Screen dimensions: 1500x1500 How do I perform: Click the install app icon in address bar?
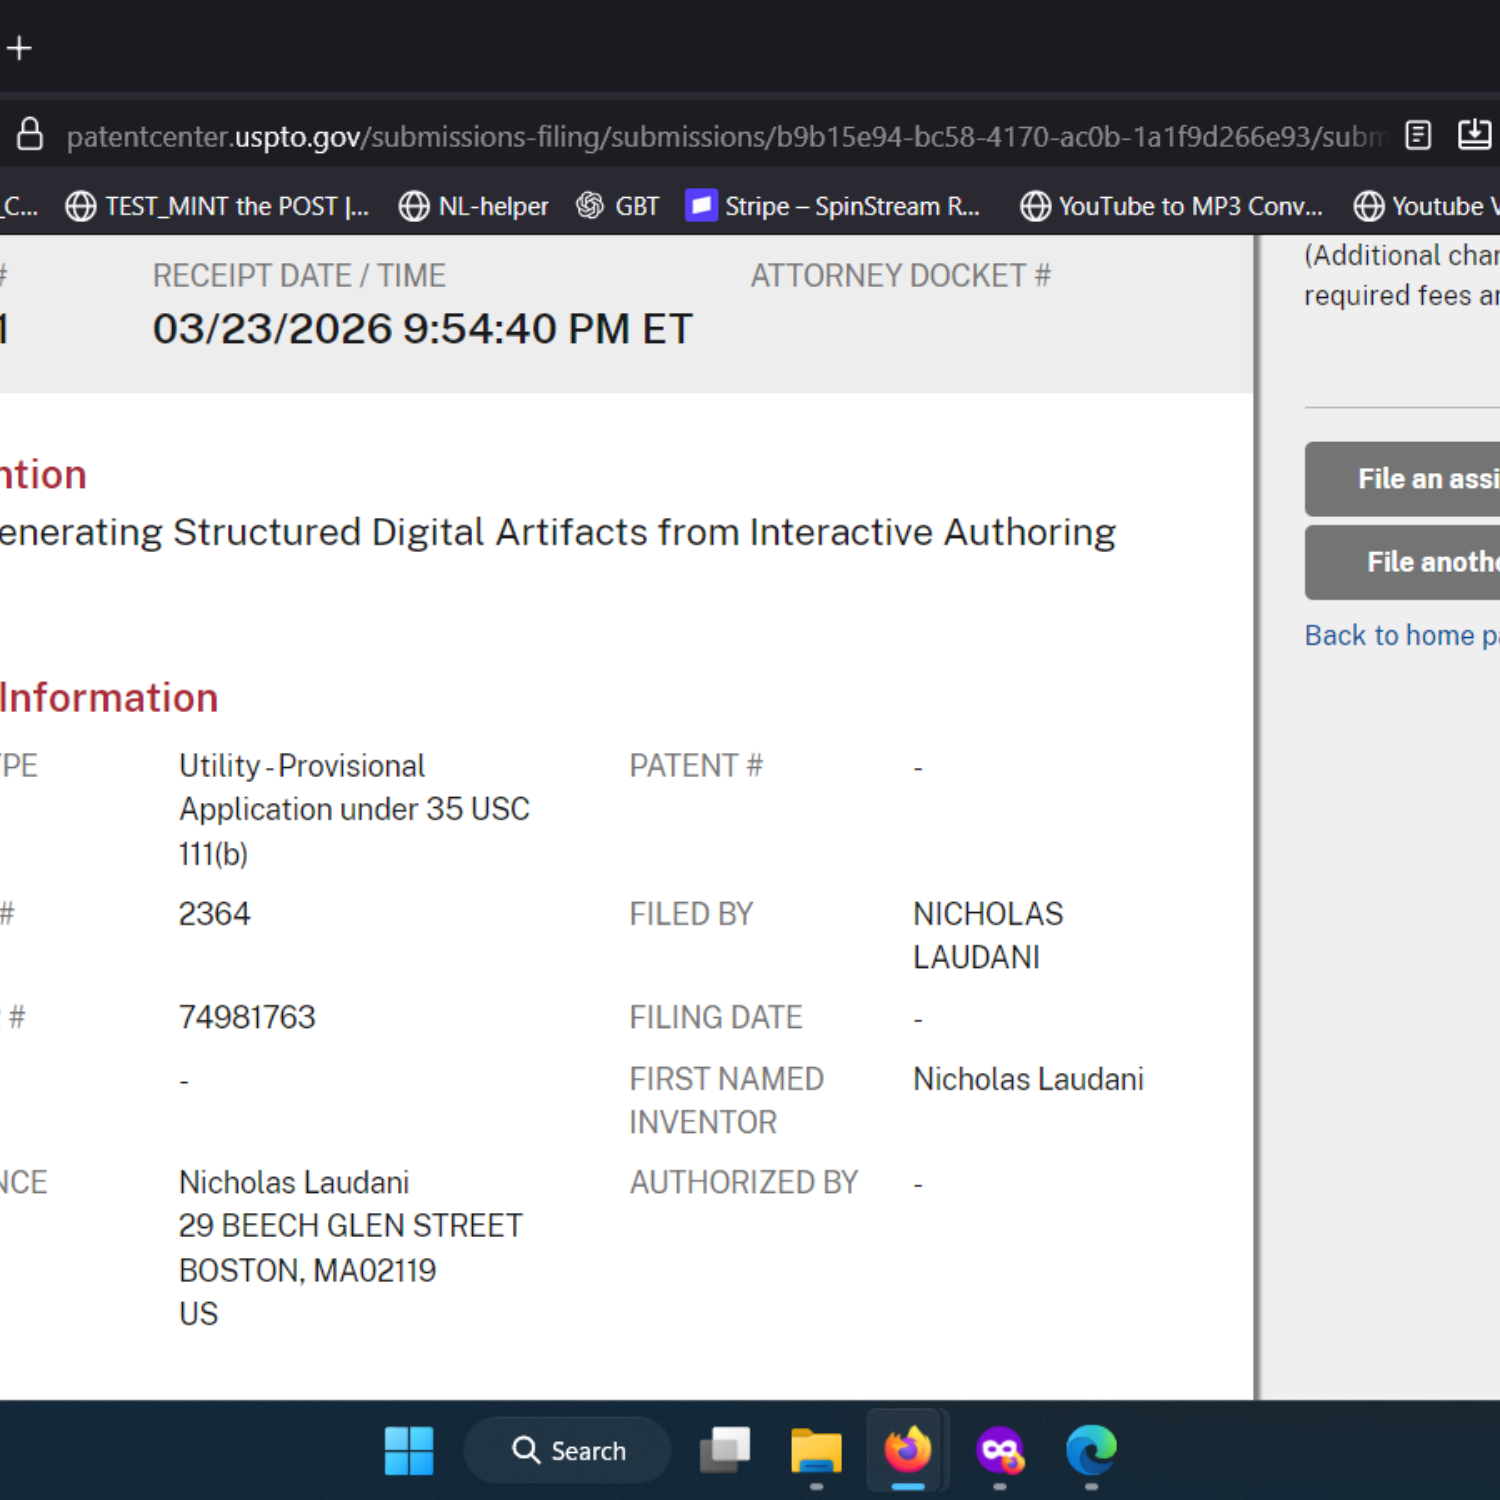[x=1474, y=135]
